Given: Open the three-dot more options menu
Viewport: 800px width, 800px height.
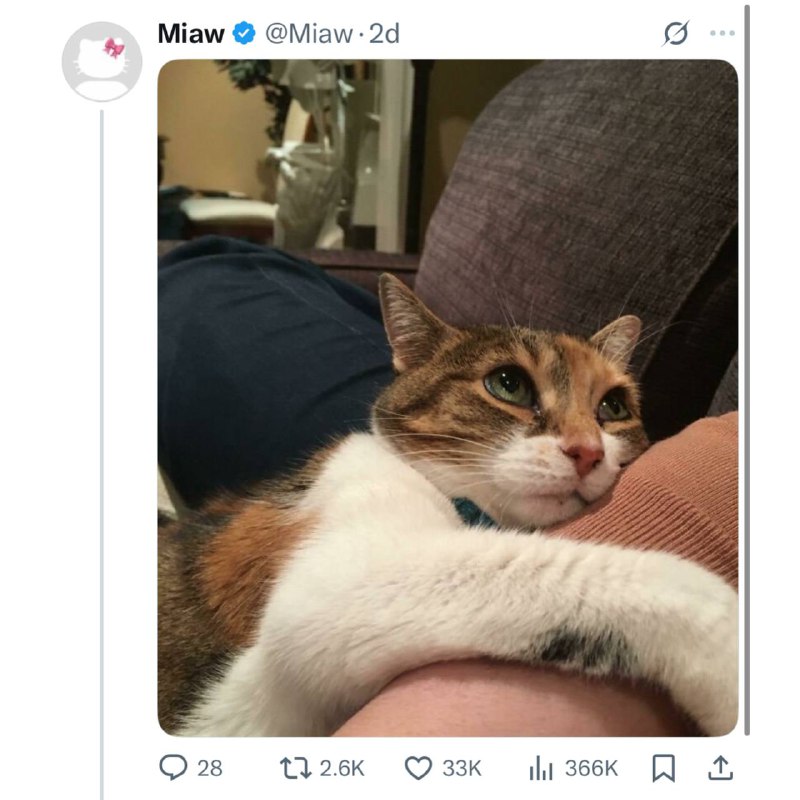Looking at the screenshot, I should (x=722, y=34).
